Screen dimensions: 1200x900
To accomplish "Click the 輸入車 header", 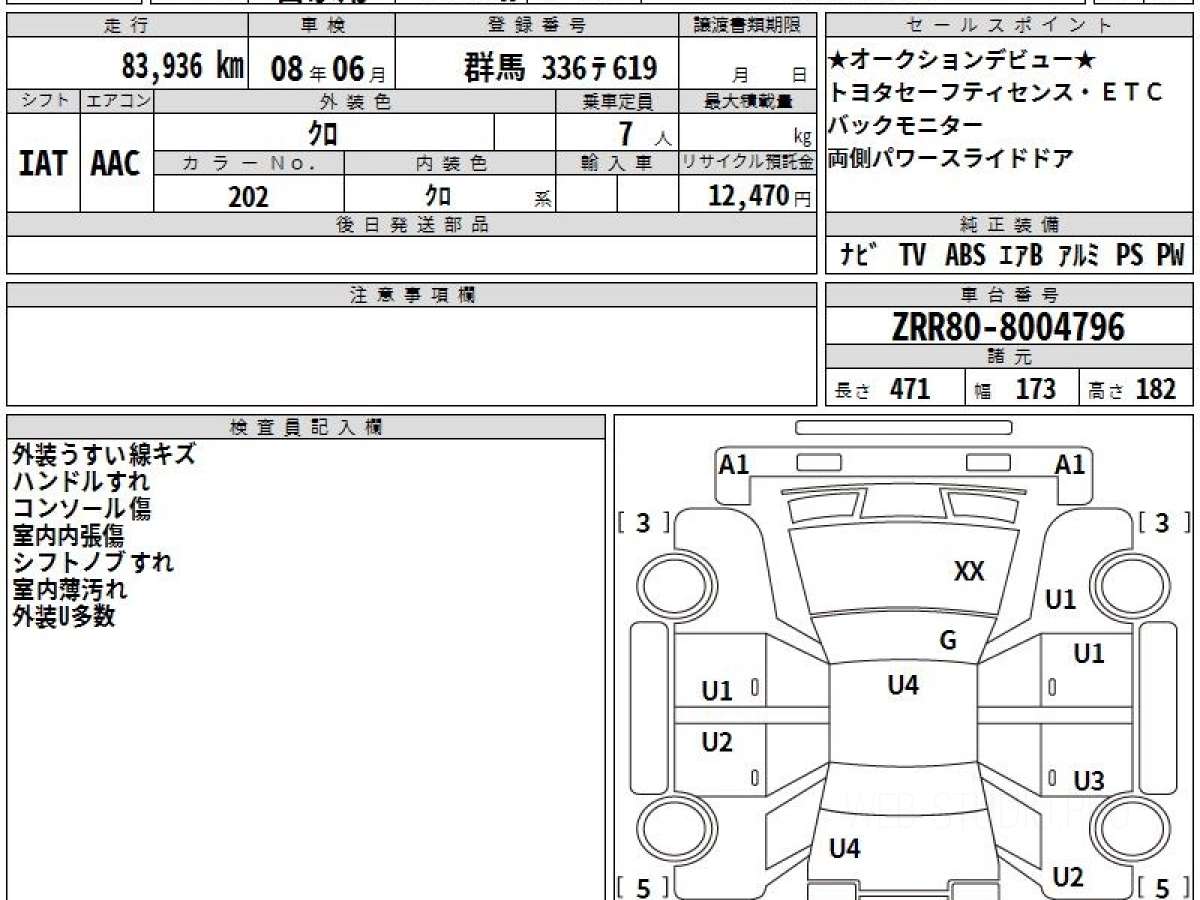I will pos(617,163).
